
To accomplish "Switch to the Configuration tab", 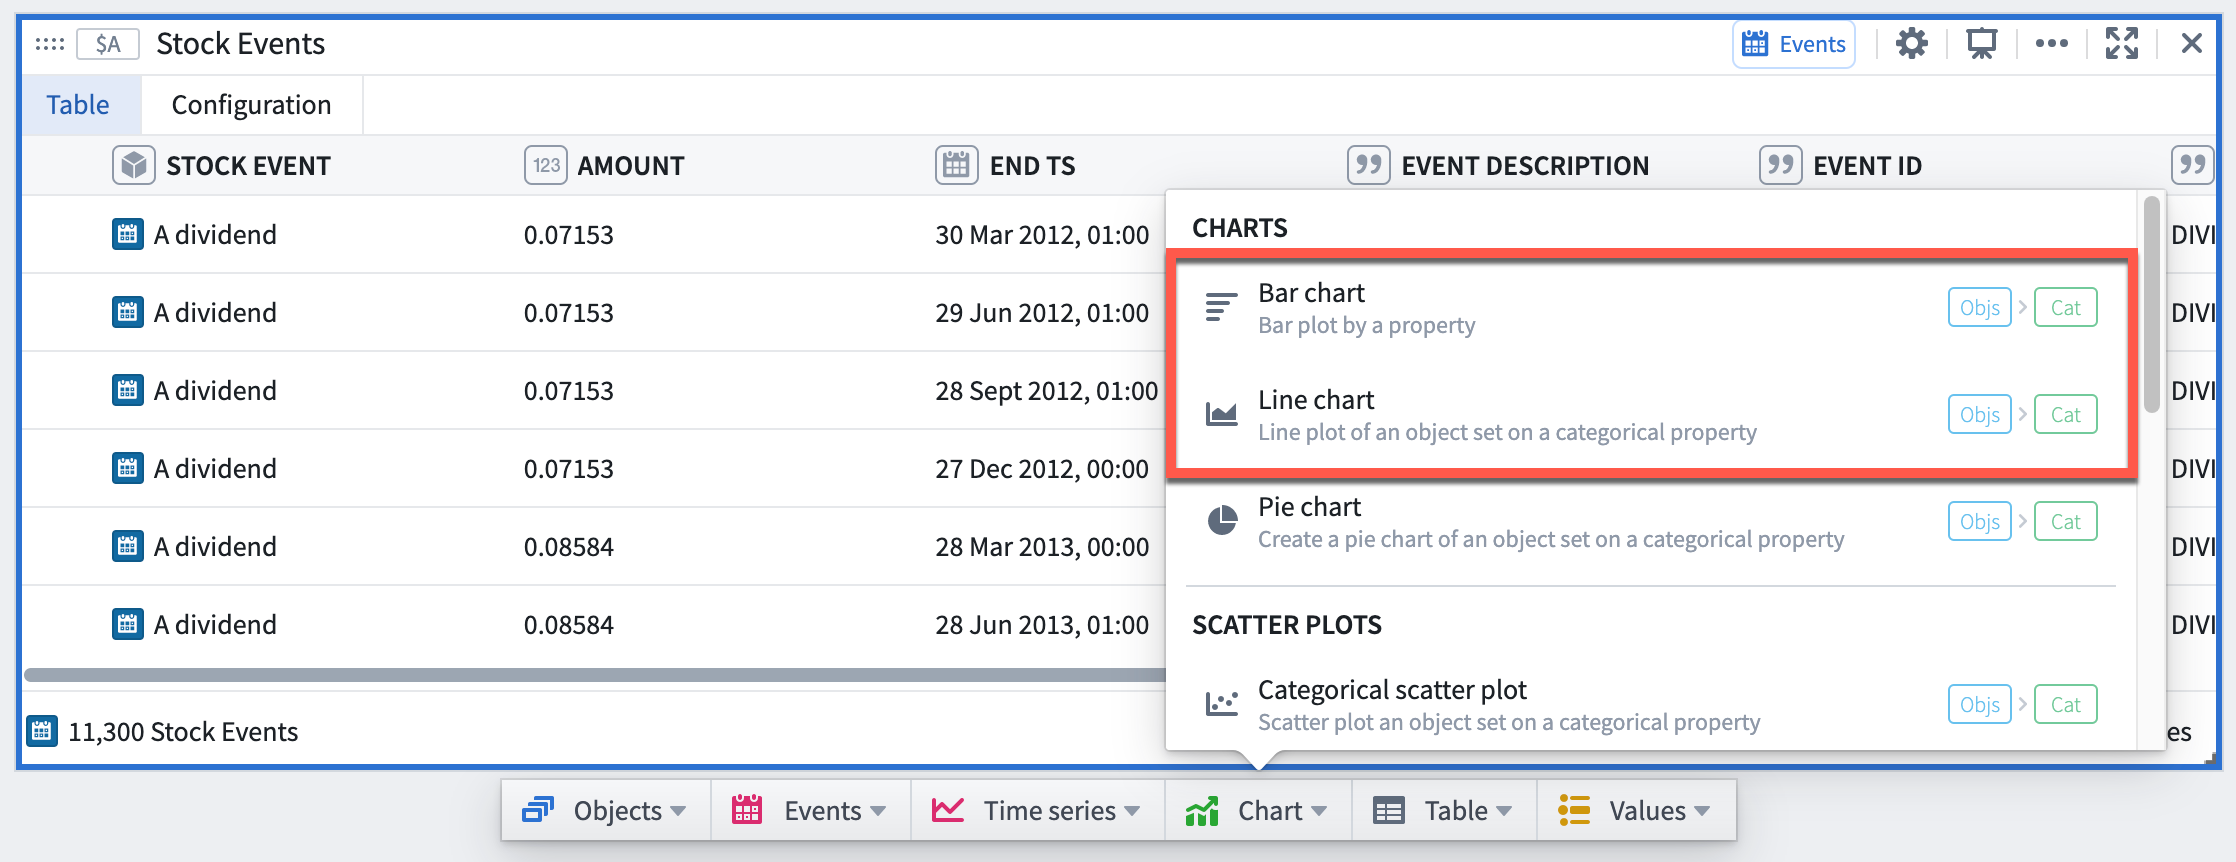I will [x=251, y=105].
